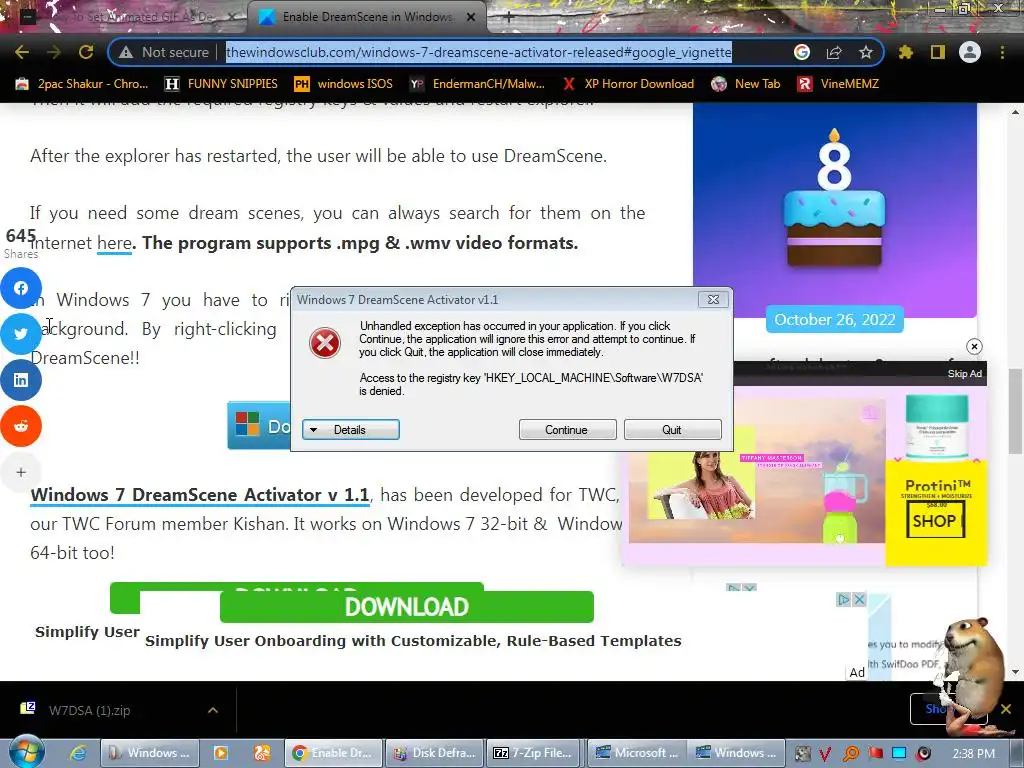Follow the 'here' dream scenes link
Viewport: 1024px width, 768px height.
[x=114, y=243]
